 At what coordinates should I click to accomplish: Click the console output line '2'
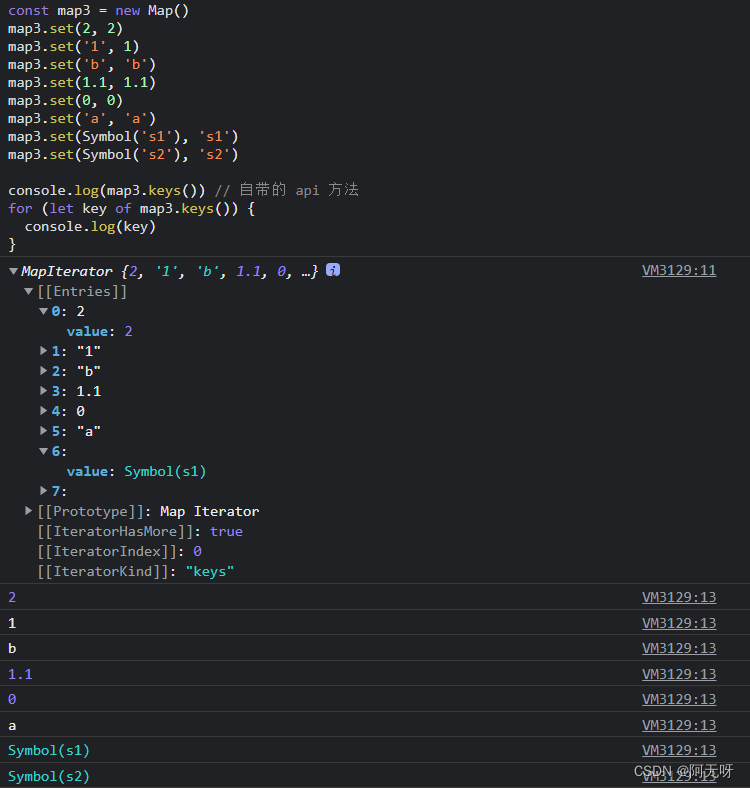pos(12,597)
